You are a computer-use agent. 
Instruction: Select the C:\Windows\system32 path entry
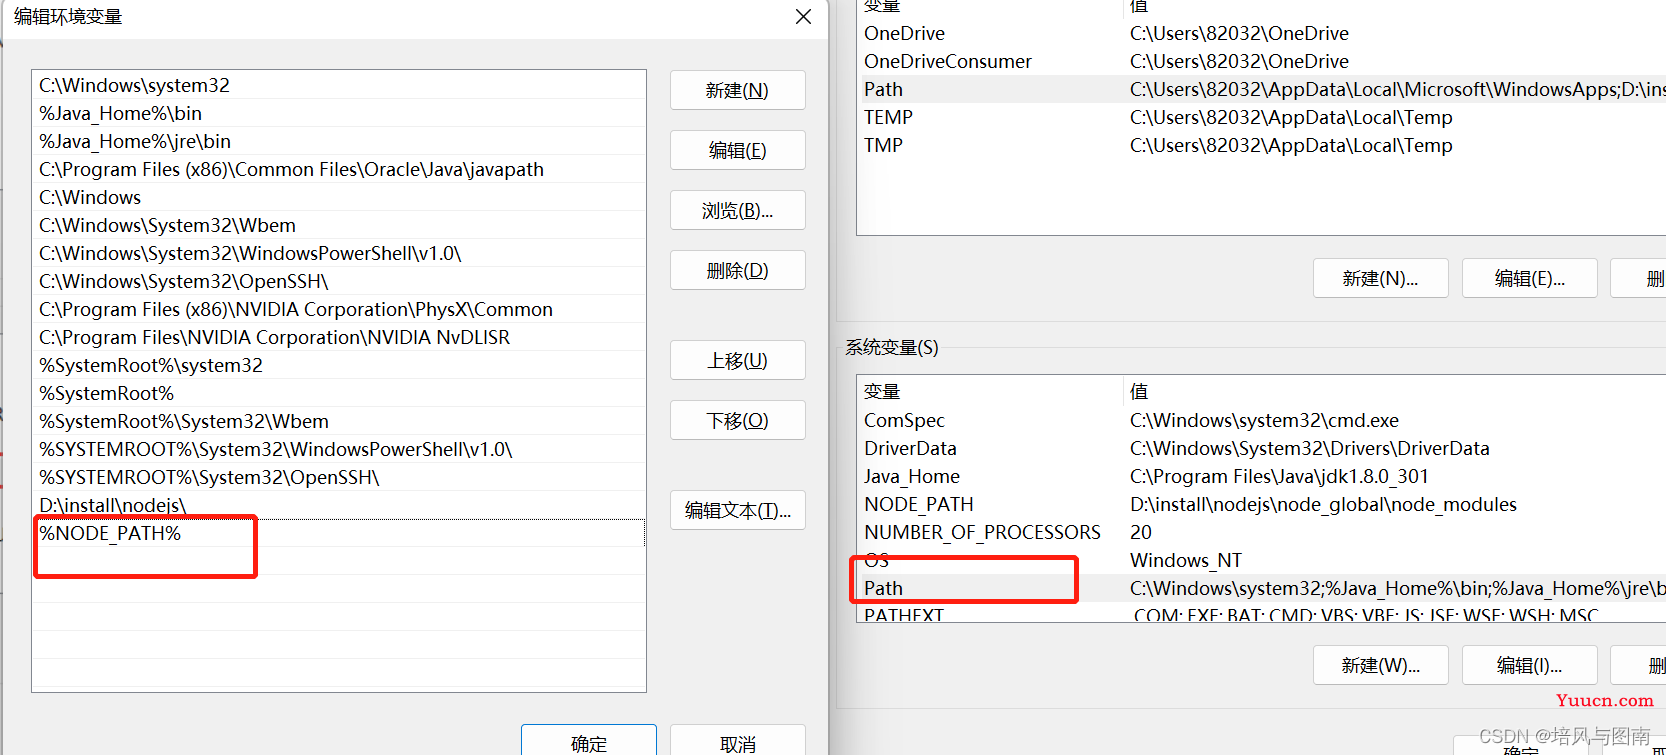pyautogui.click(x=339, y=85)
